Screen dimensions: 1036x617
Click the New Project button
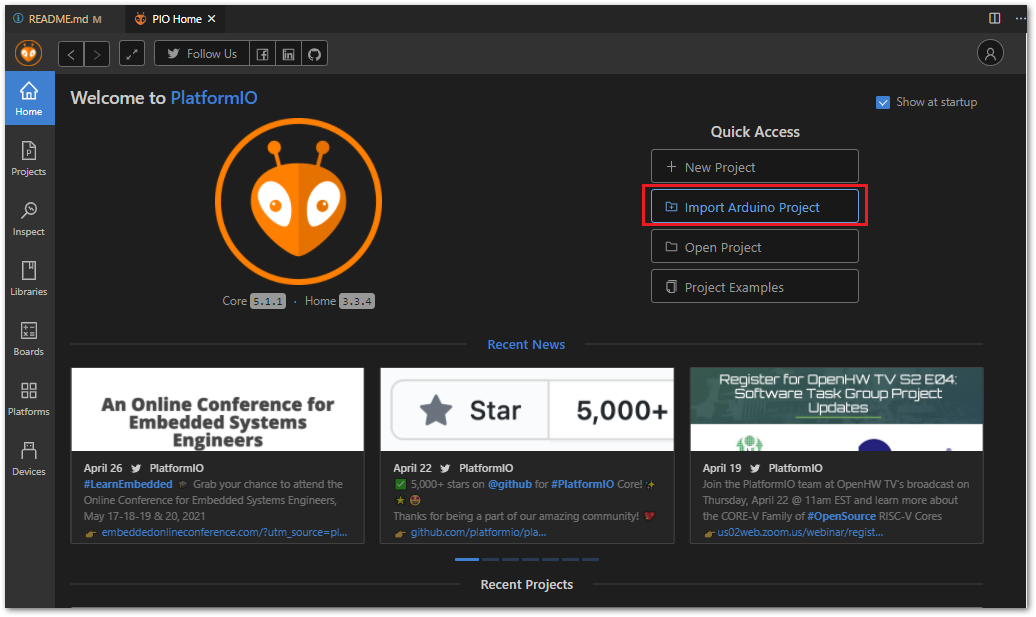(x=755, y=166)
